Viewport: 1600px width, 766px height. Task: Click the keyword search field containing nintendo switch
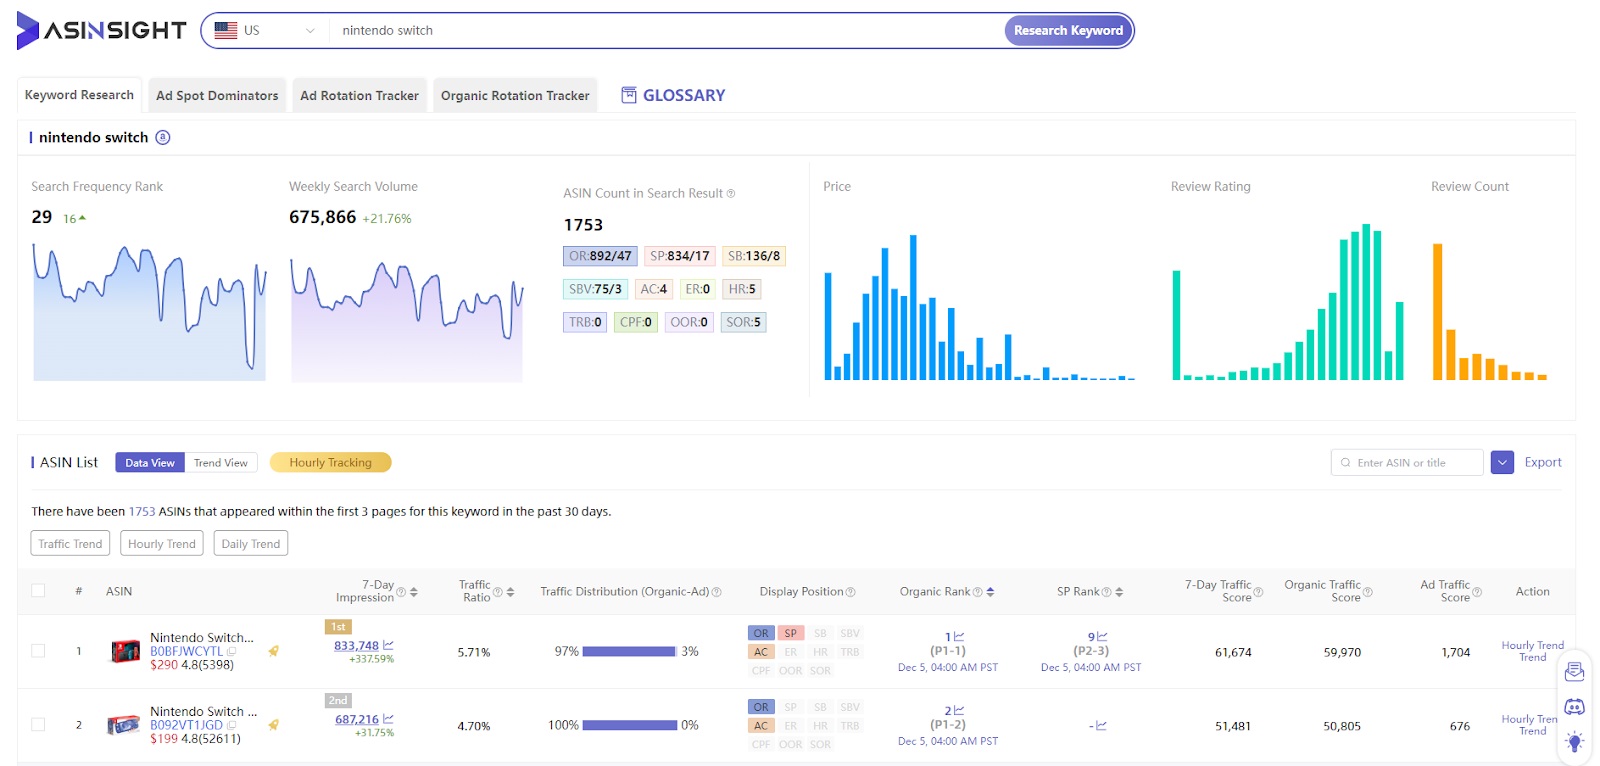(x=665, y=31)
